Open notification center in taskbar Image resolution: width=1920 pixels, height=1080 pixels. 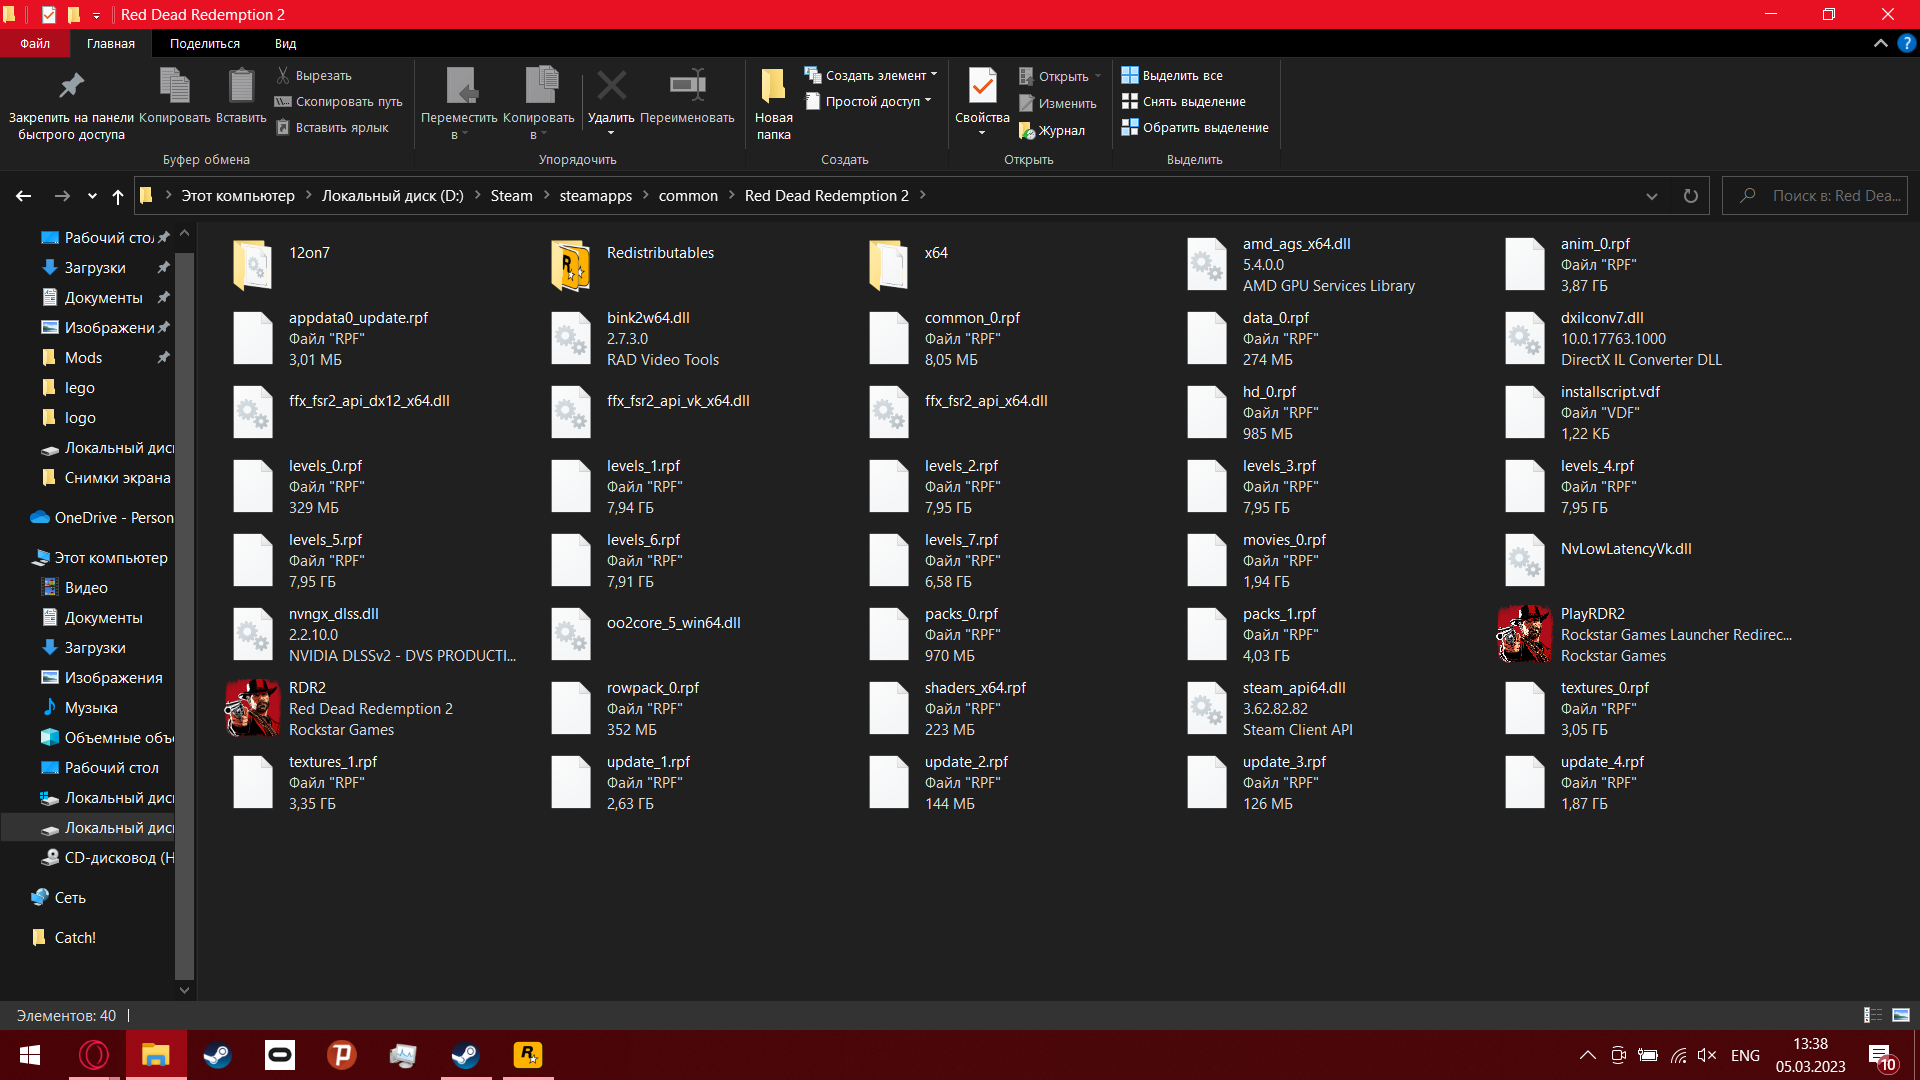point(1882,1056)
